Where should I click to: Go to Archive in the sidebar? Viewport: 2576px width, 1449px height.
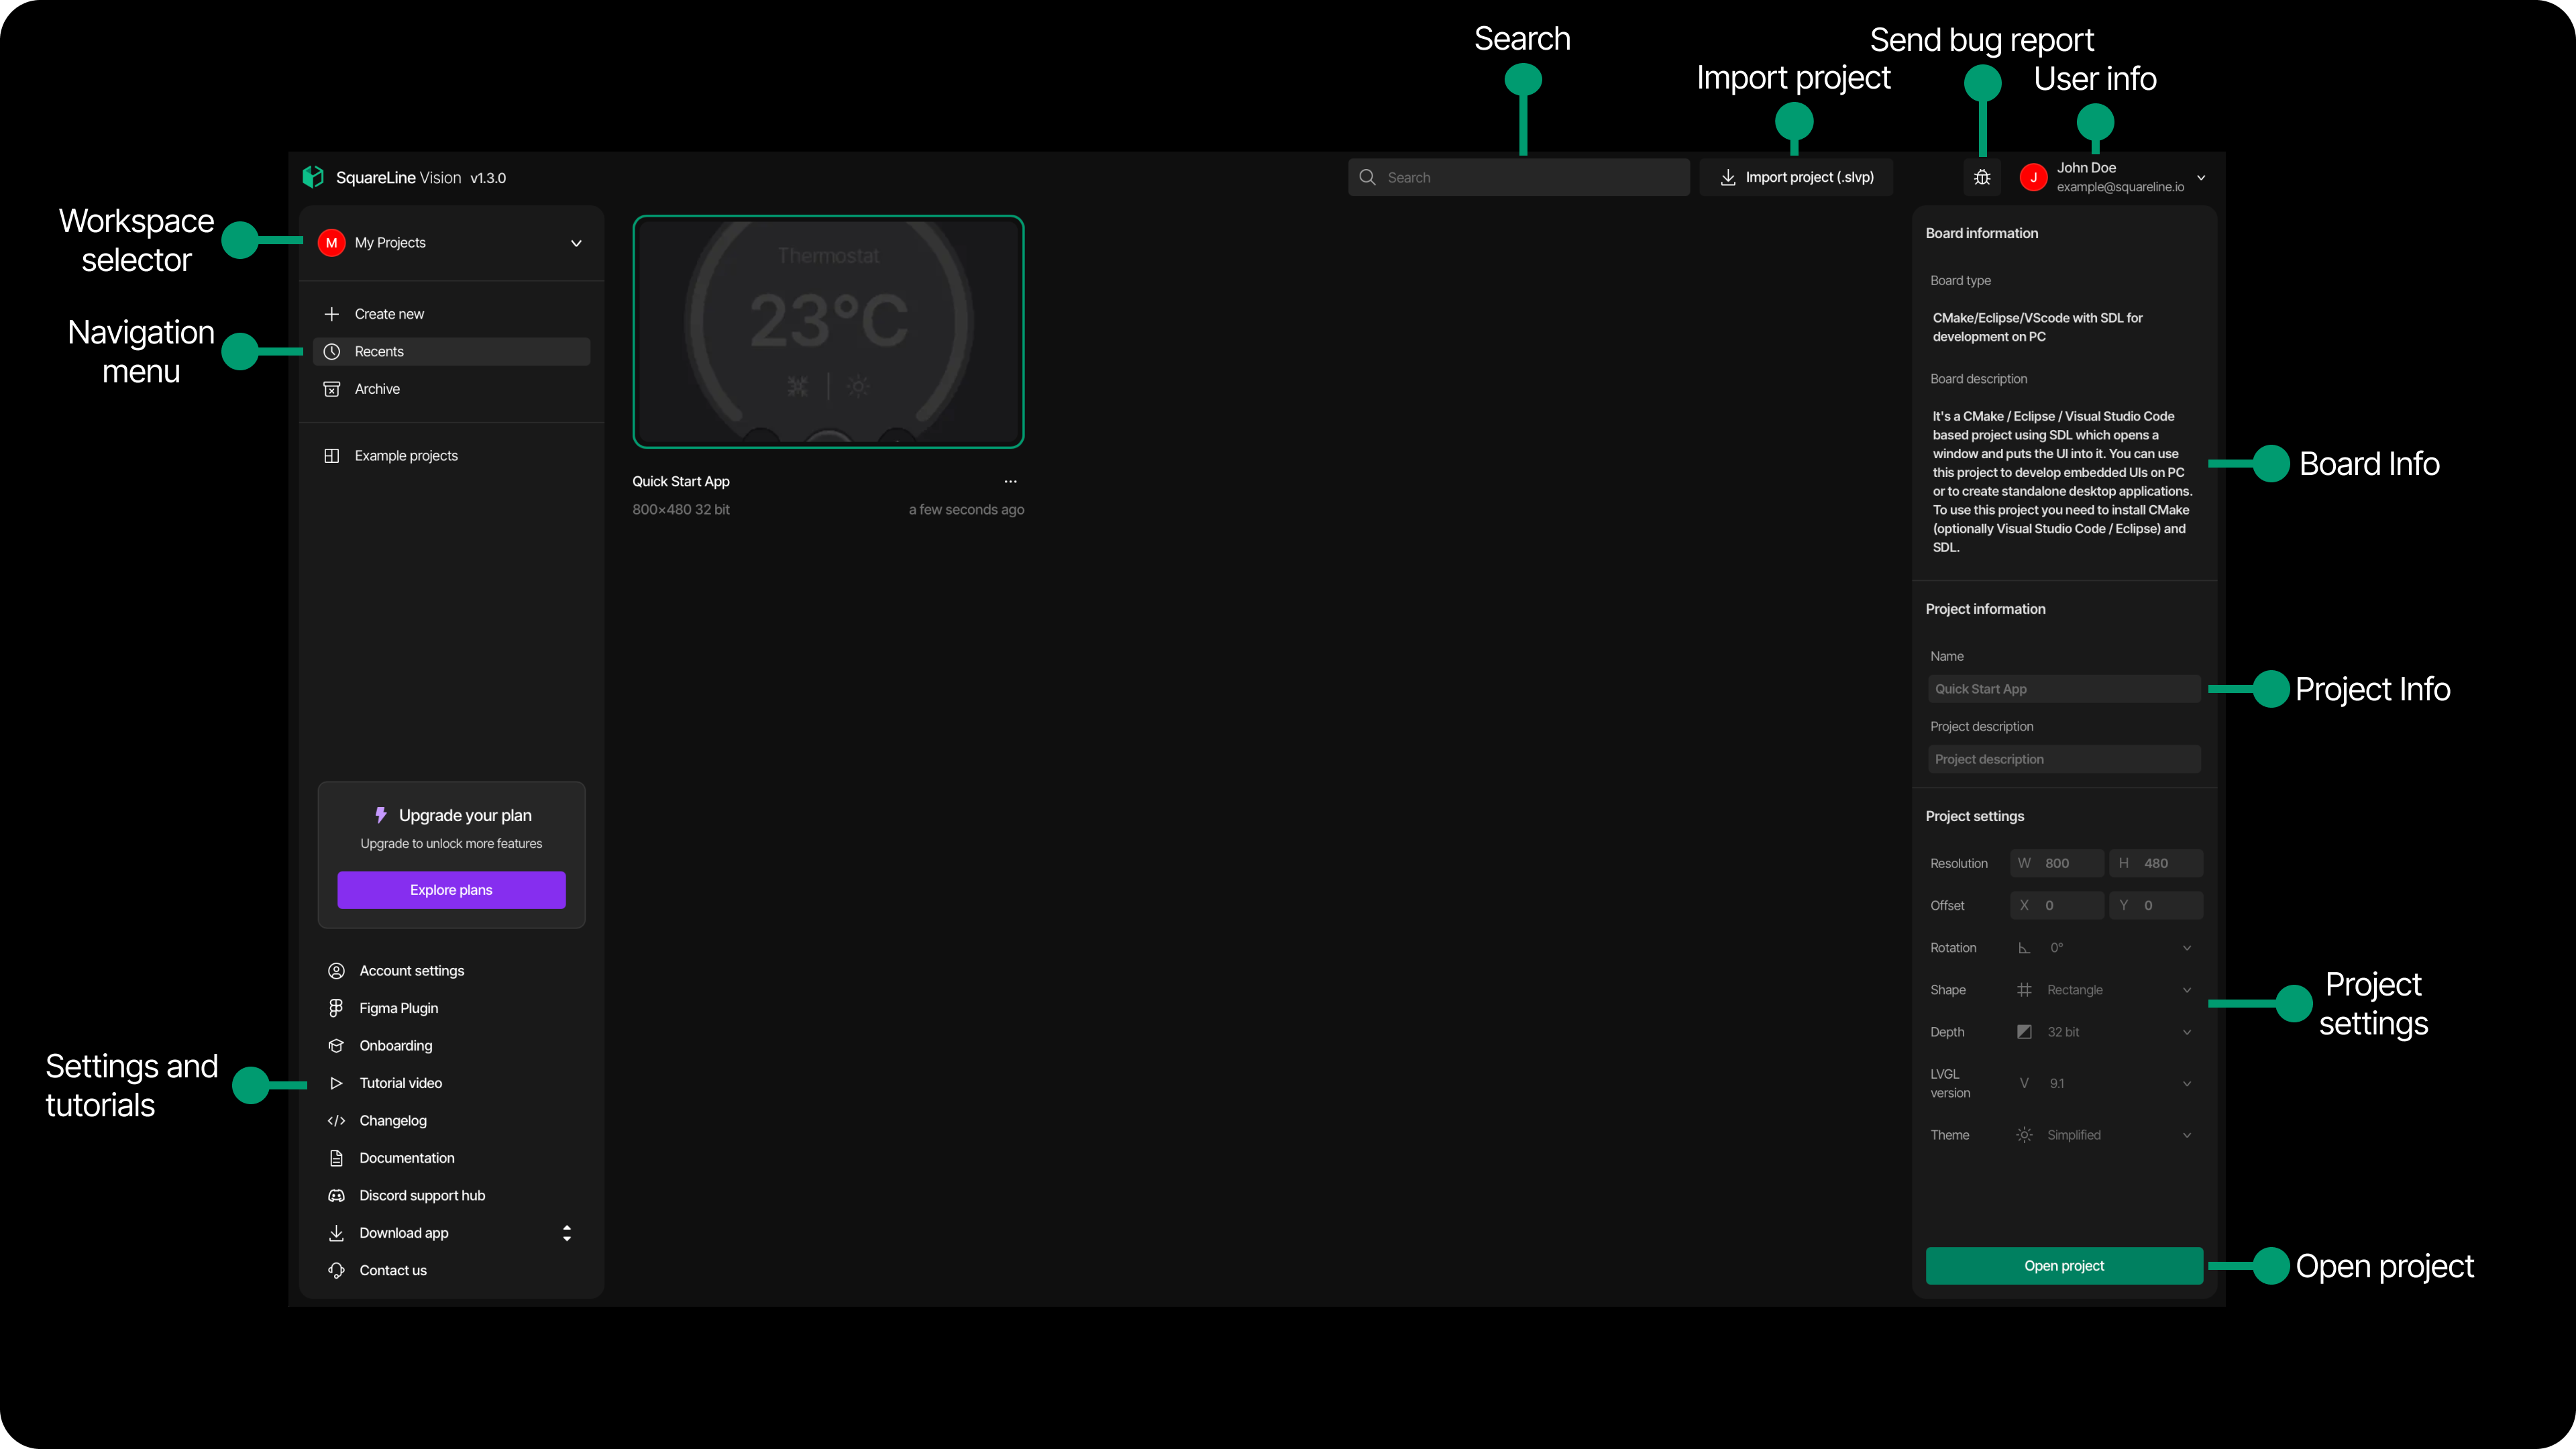[x=377, y=389]
